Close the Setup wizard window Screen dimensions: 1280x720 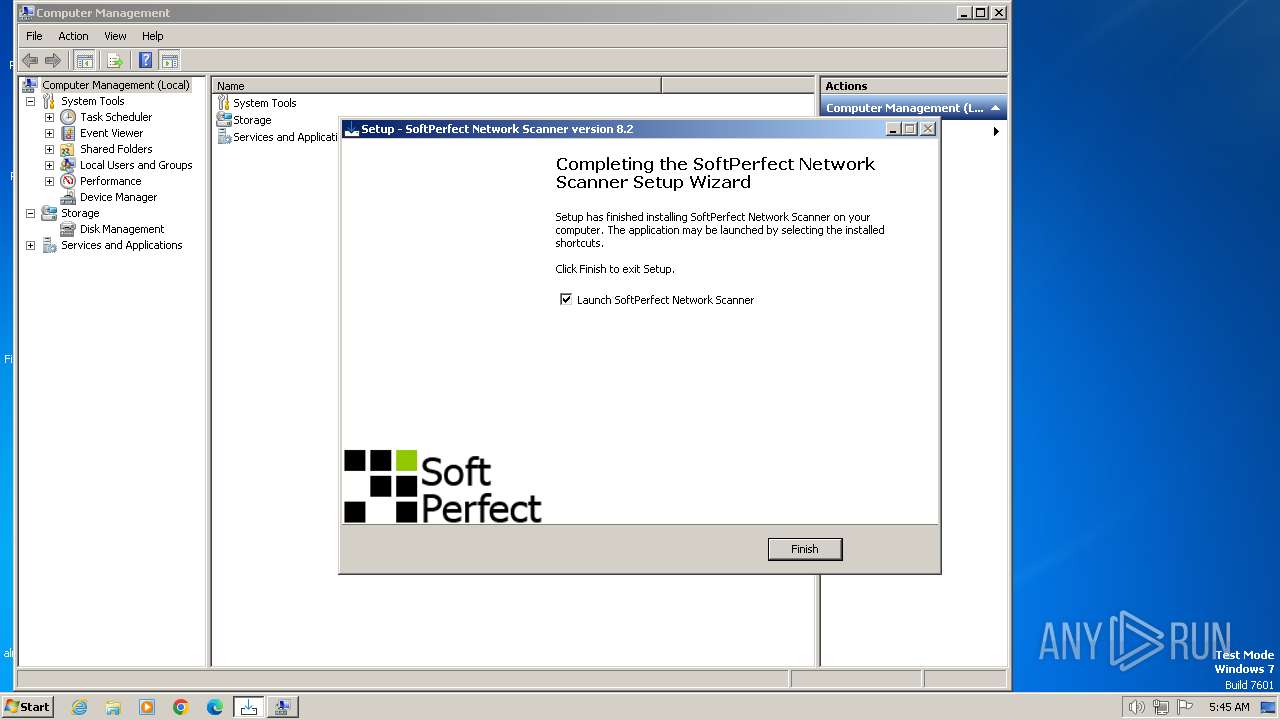tap(927, 129)
